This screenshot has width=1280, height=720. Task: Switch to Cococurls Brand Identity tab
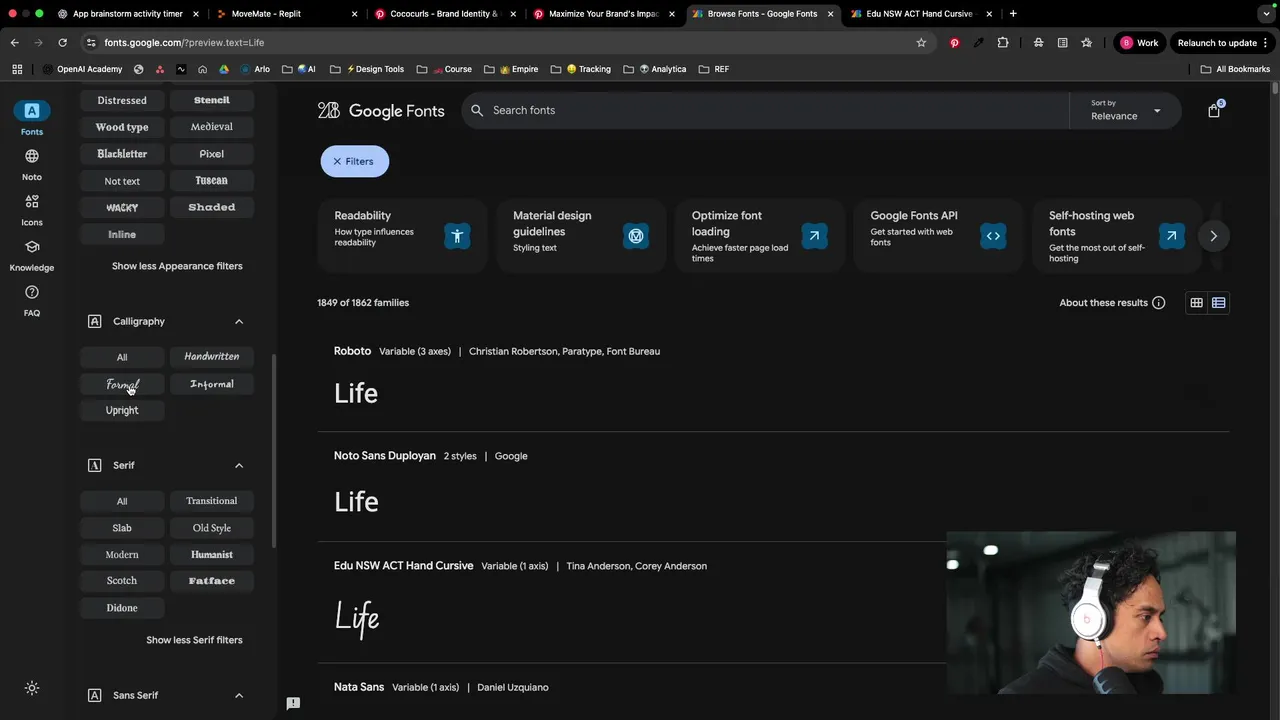click(445, 14)
